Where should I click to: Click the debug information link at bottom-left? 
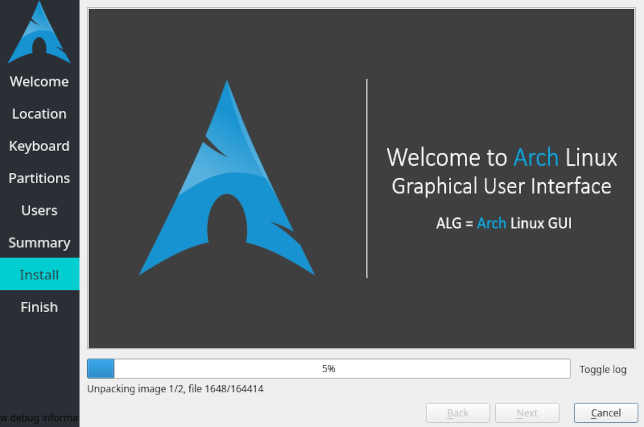39,418
